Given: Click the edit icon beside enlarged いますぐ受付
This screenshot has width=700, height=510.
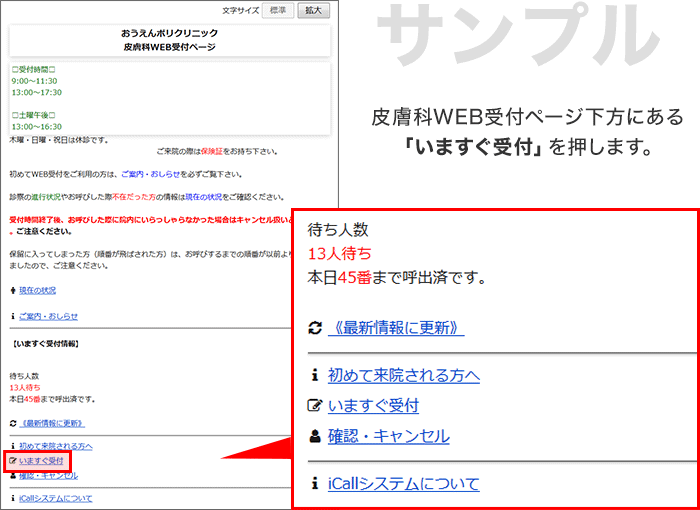Looking at the screenshot, I should [315, 406].
